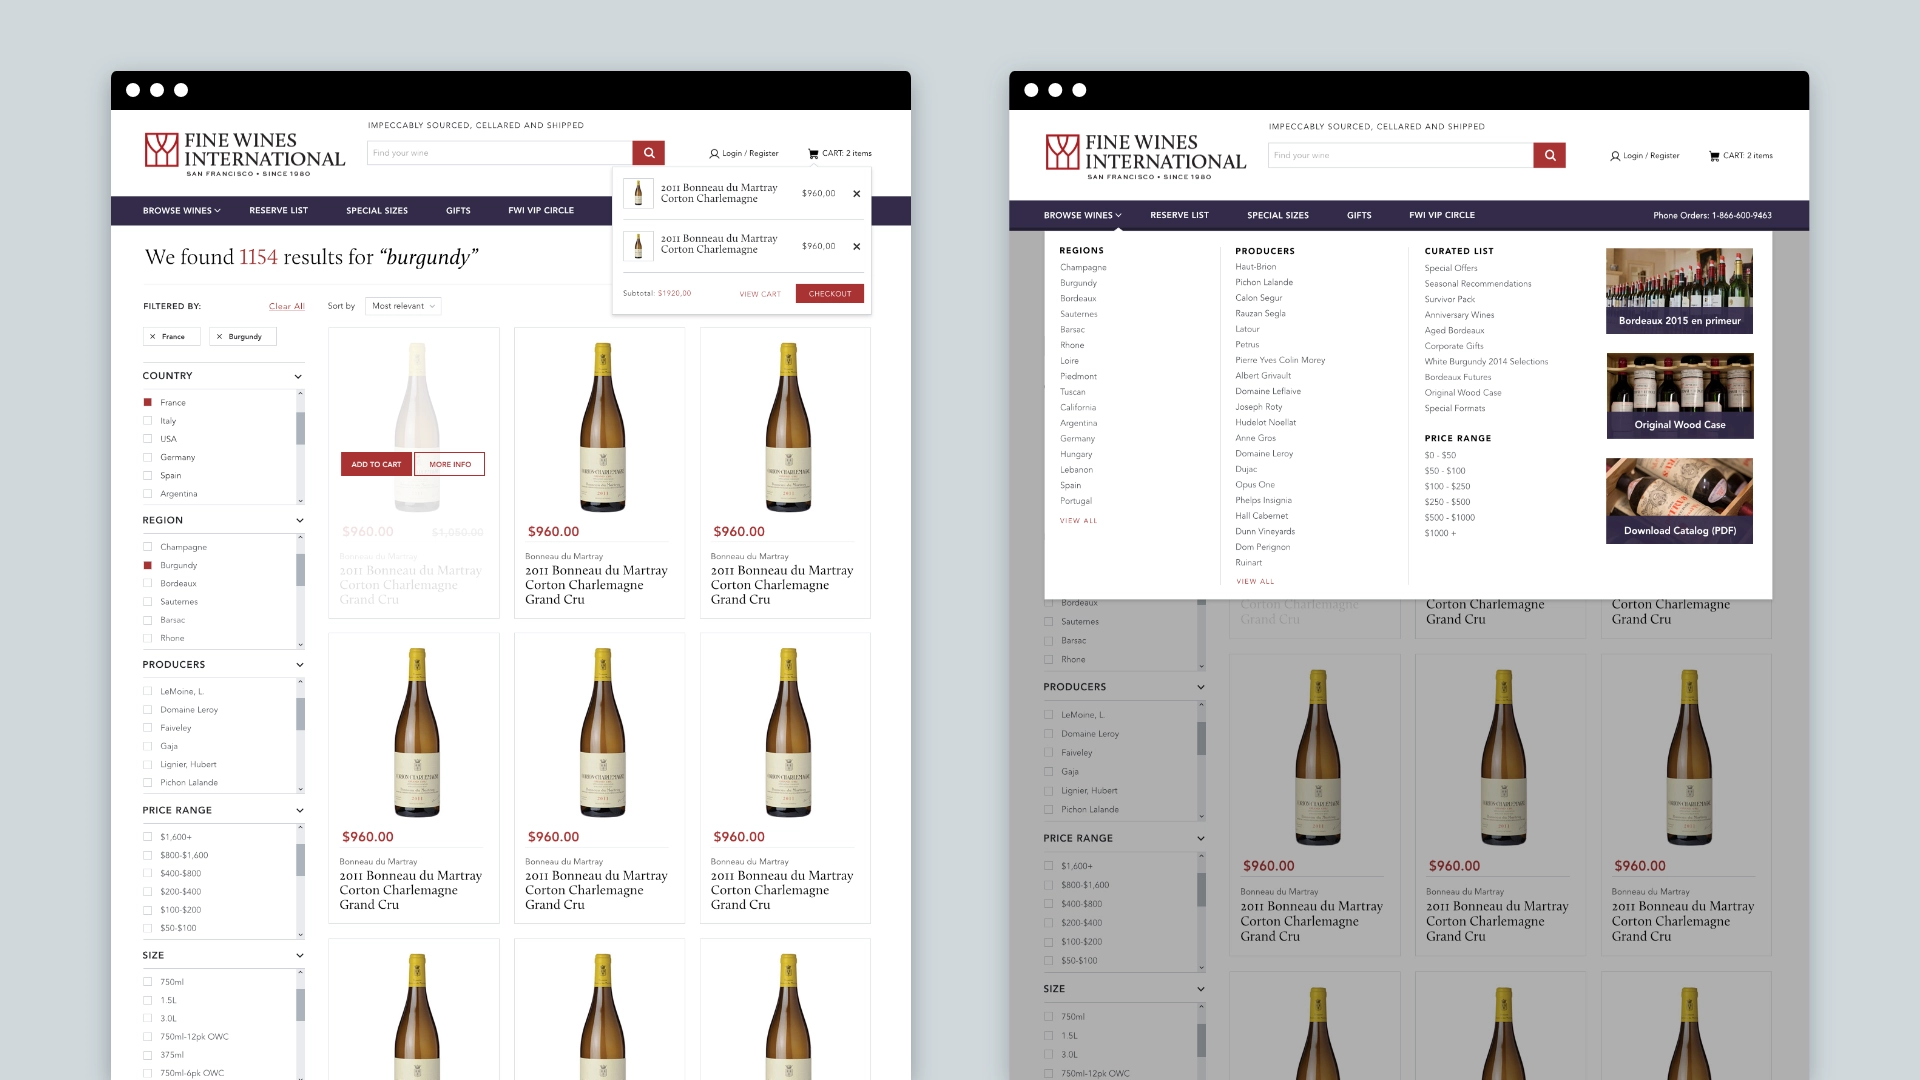The image size is (1920, 1080).
Task: Open Bordeaux 2015 en primeur promo image
Action: coord(1679,291)
